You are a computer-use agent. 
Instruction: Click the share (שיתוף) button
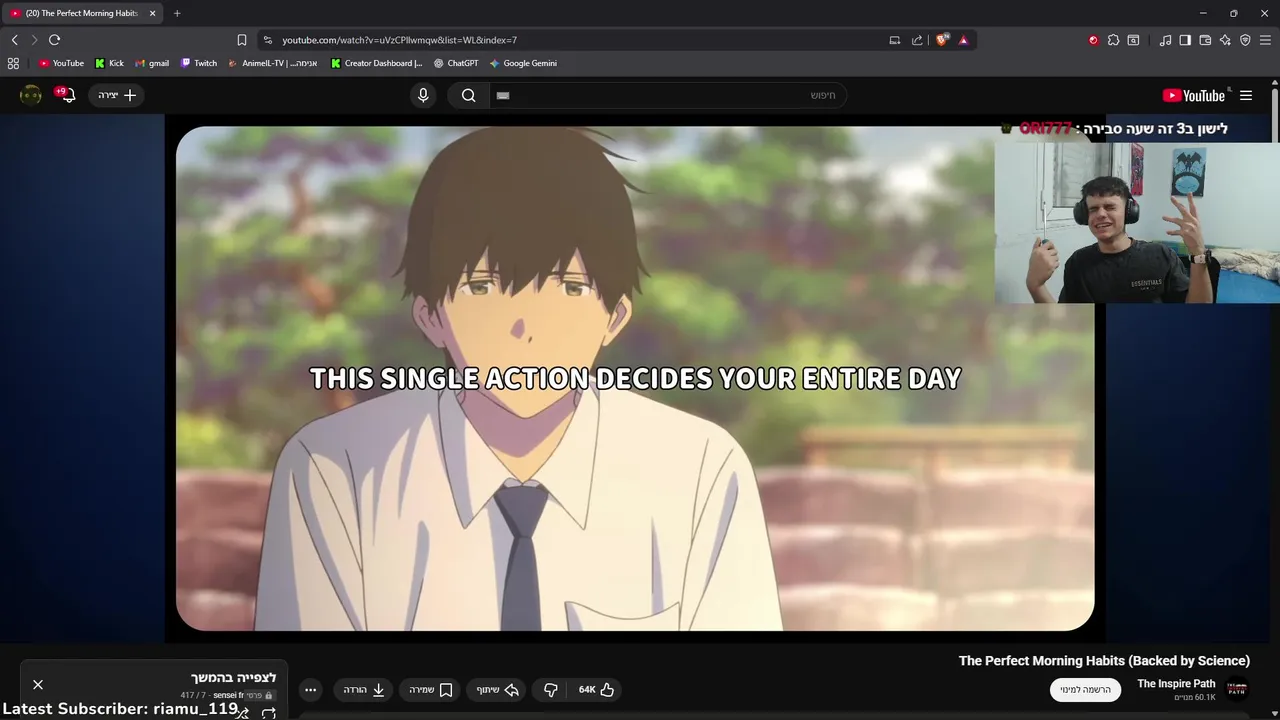[497, 690]
